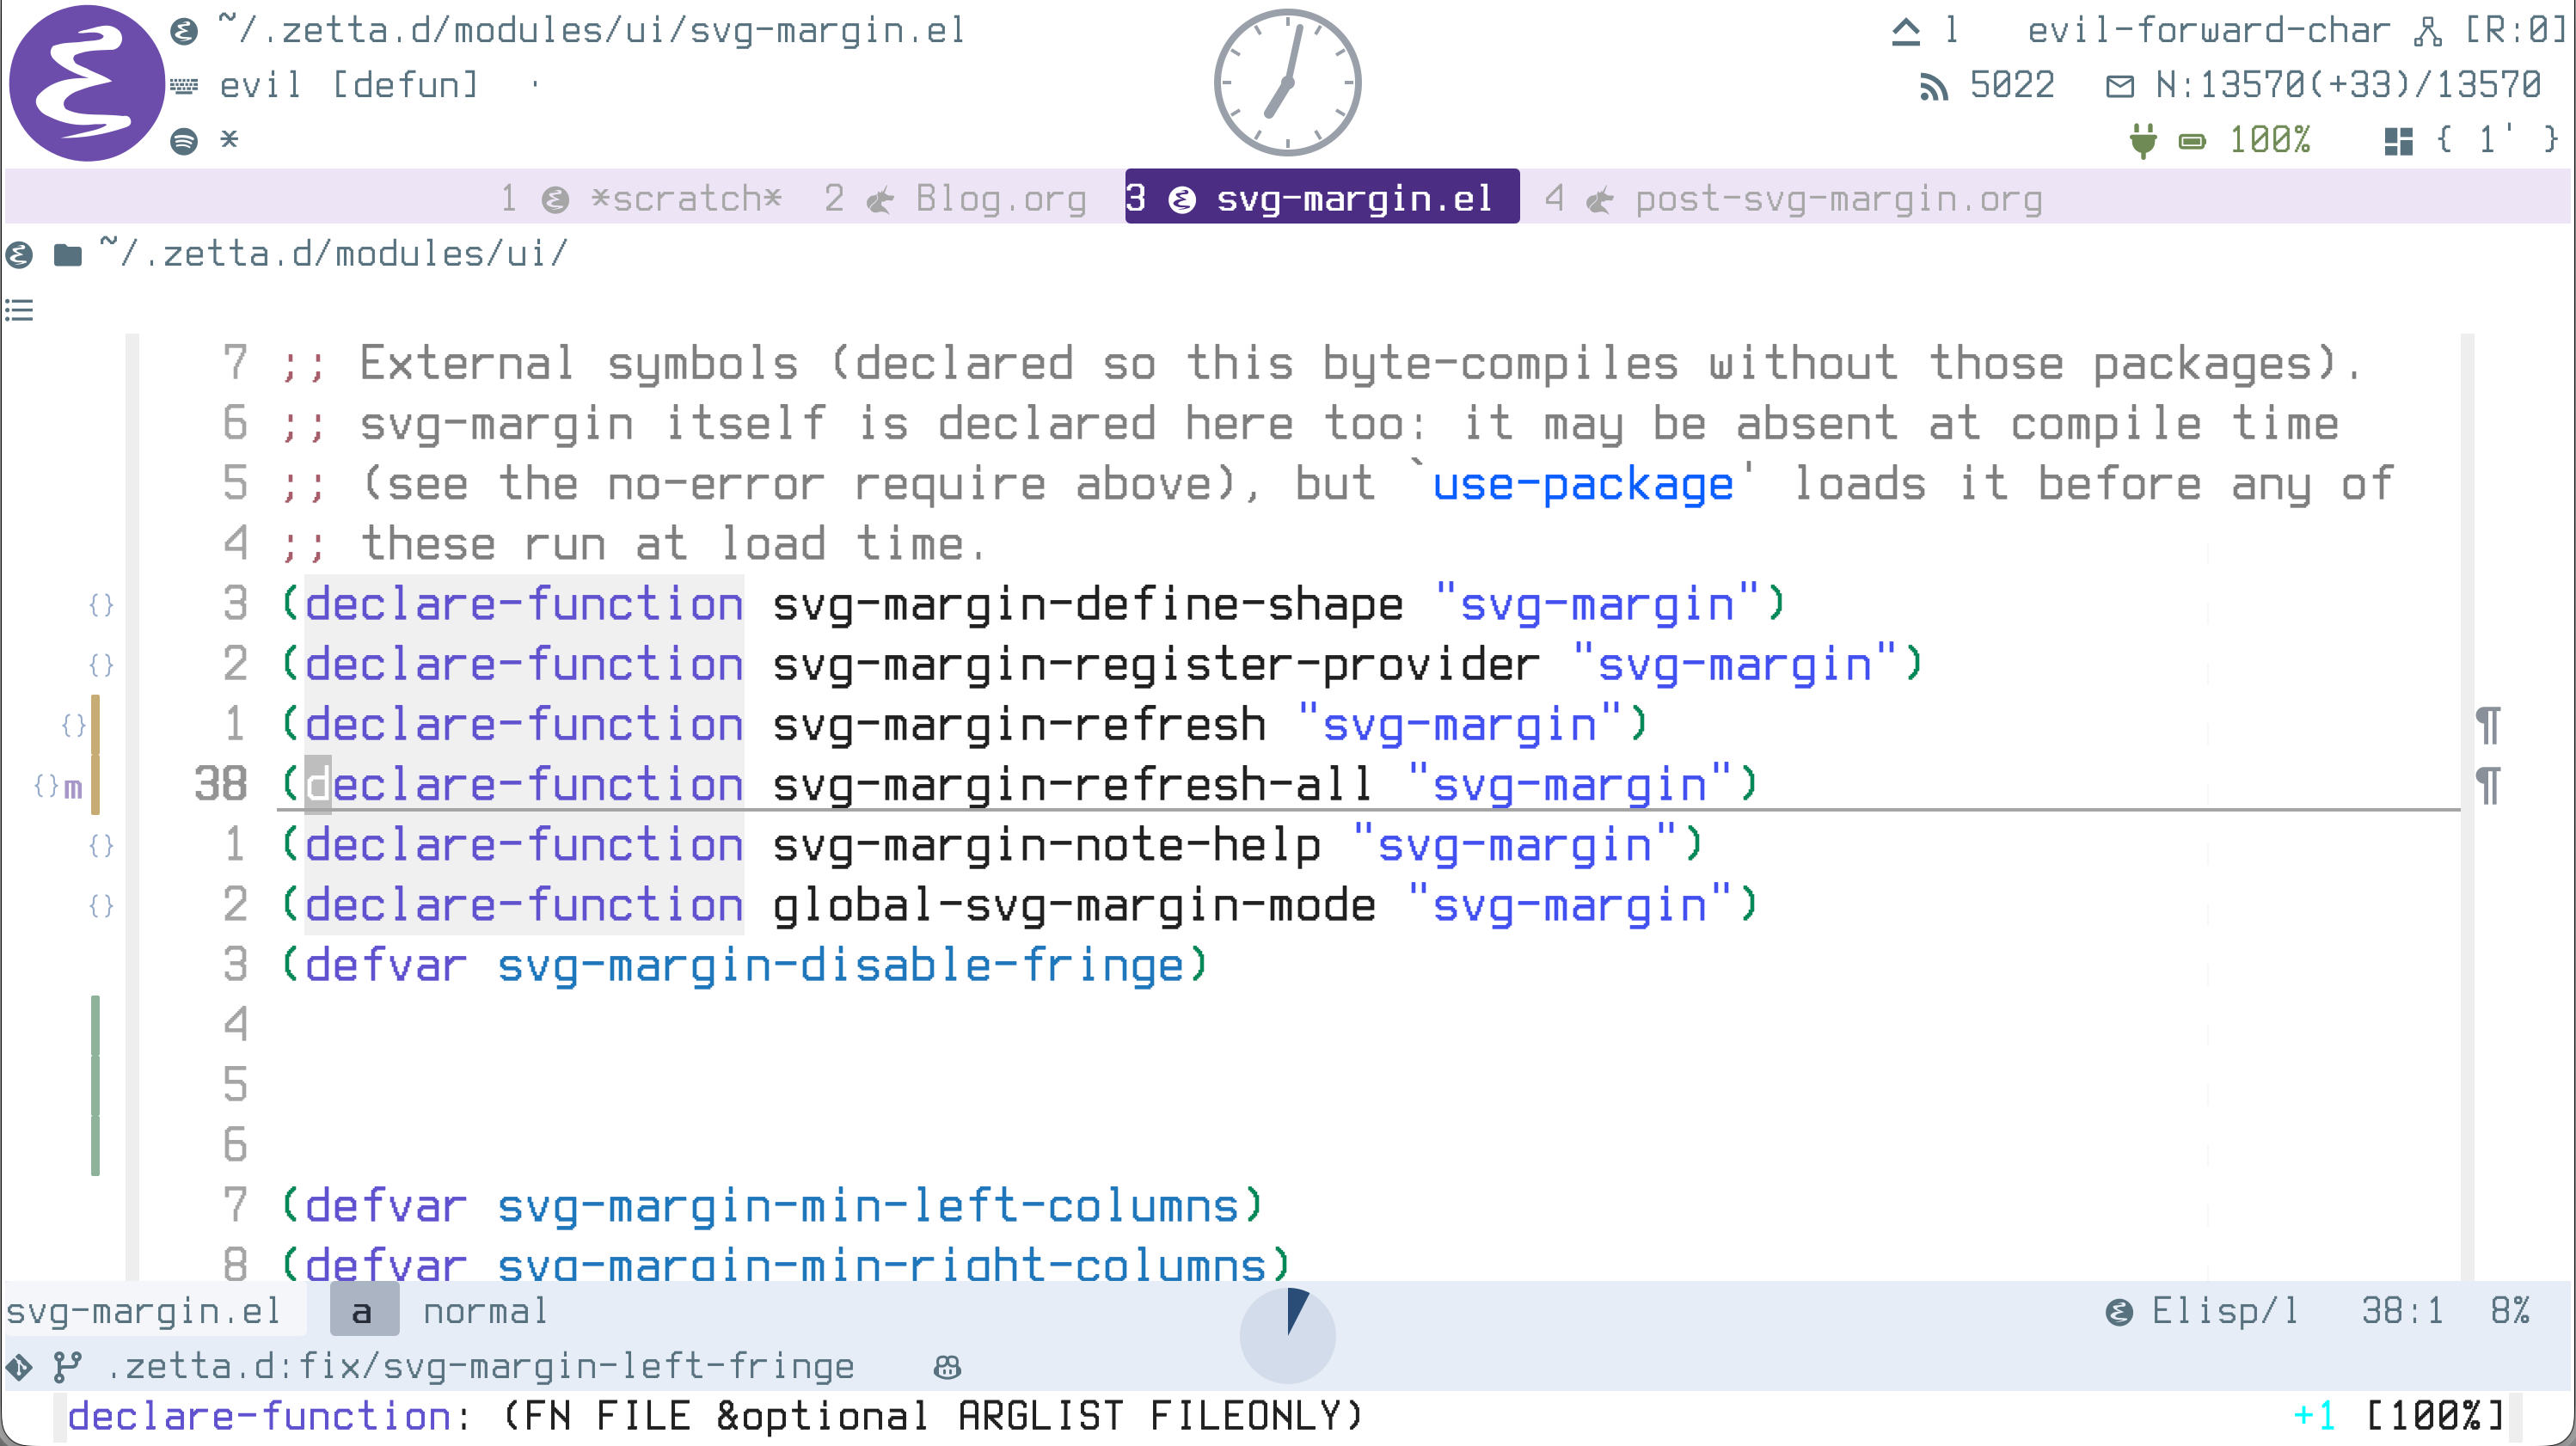Click the Elisp/l major mode label

click(2224, 1311)
